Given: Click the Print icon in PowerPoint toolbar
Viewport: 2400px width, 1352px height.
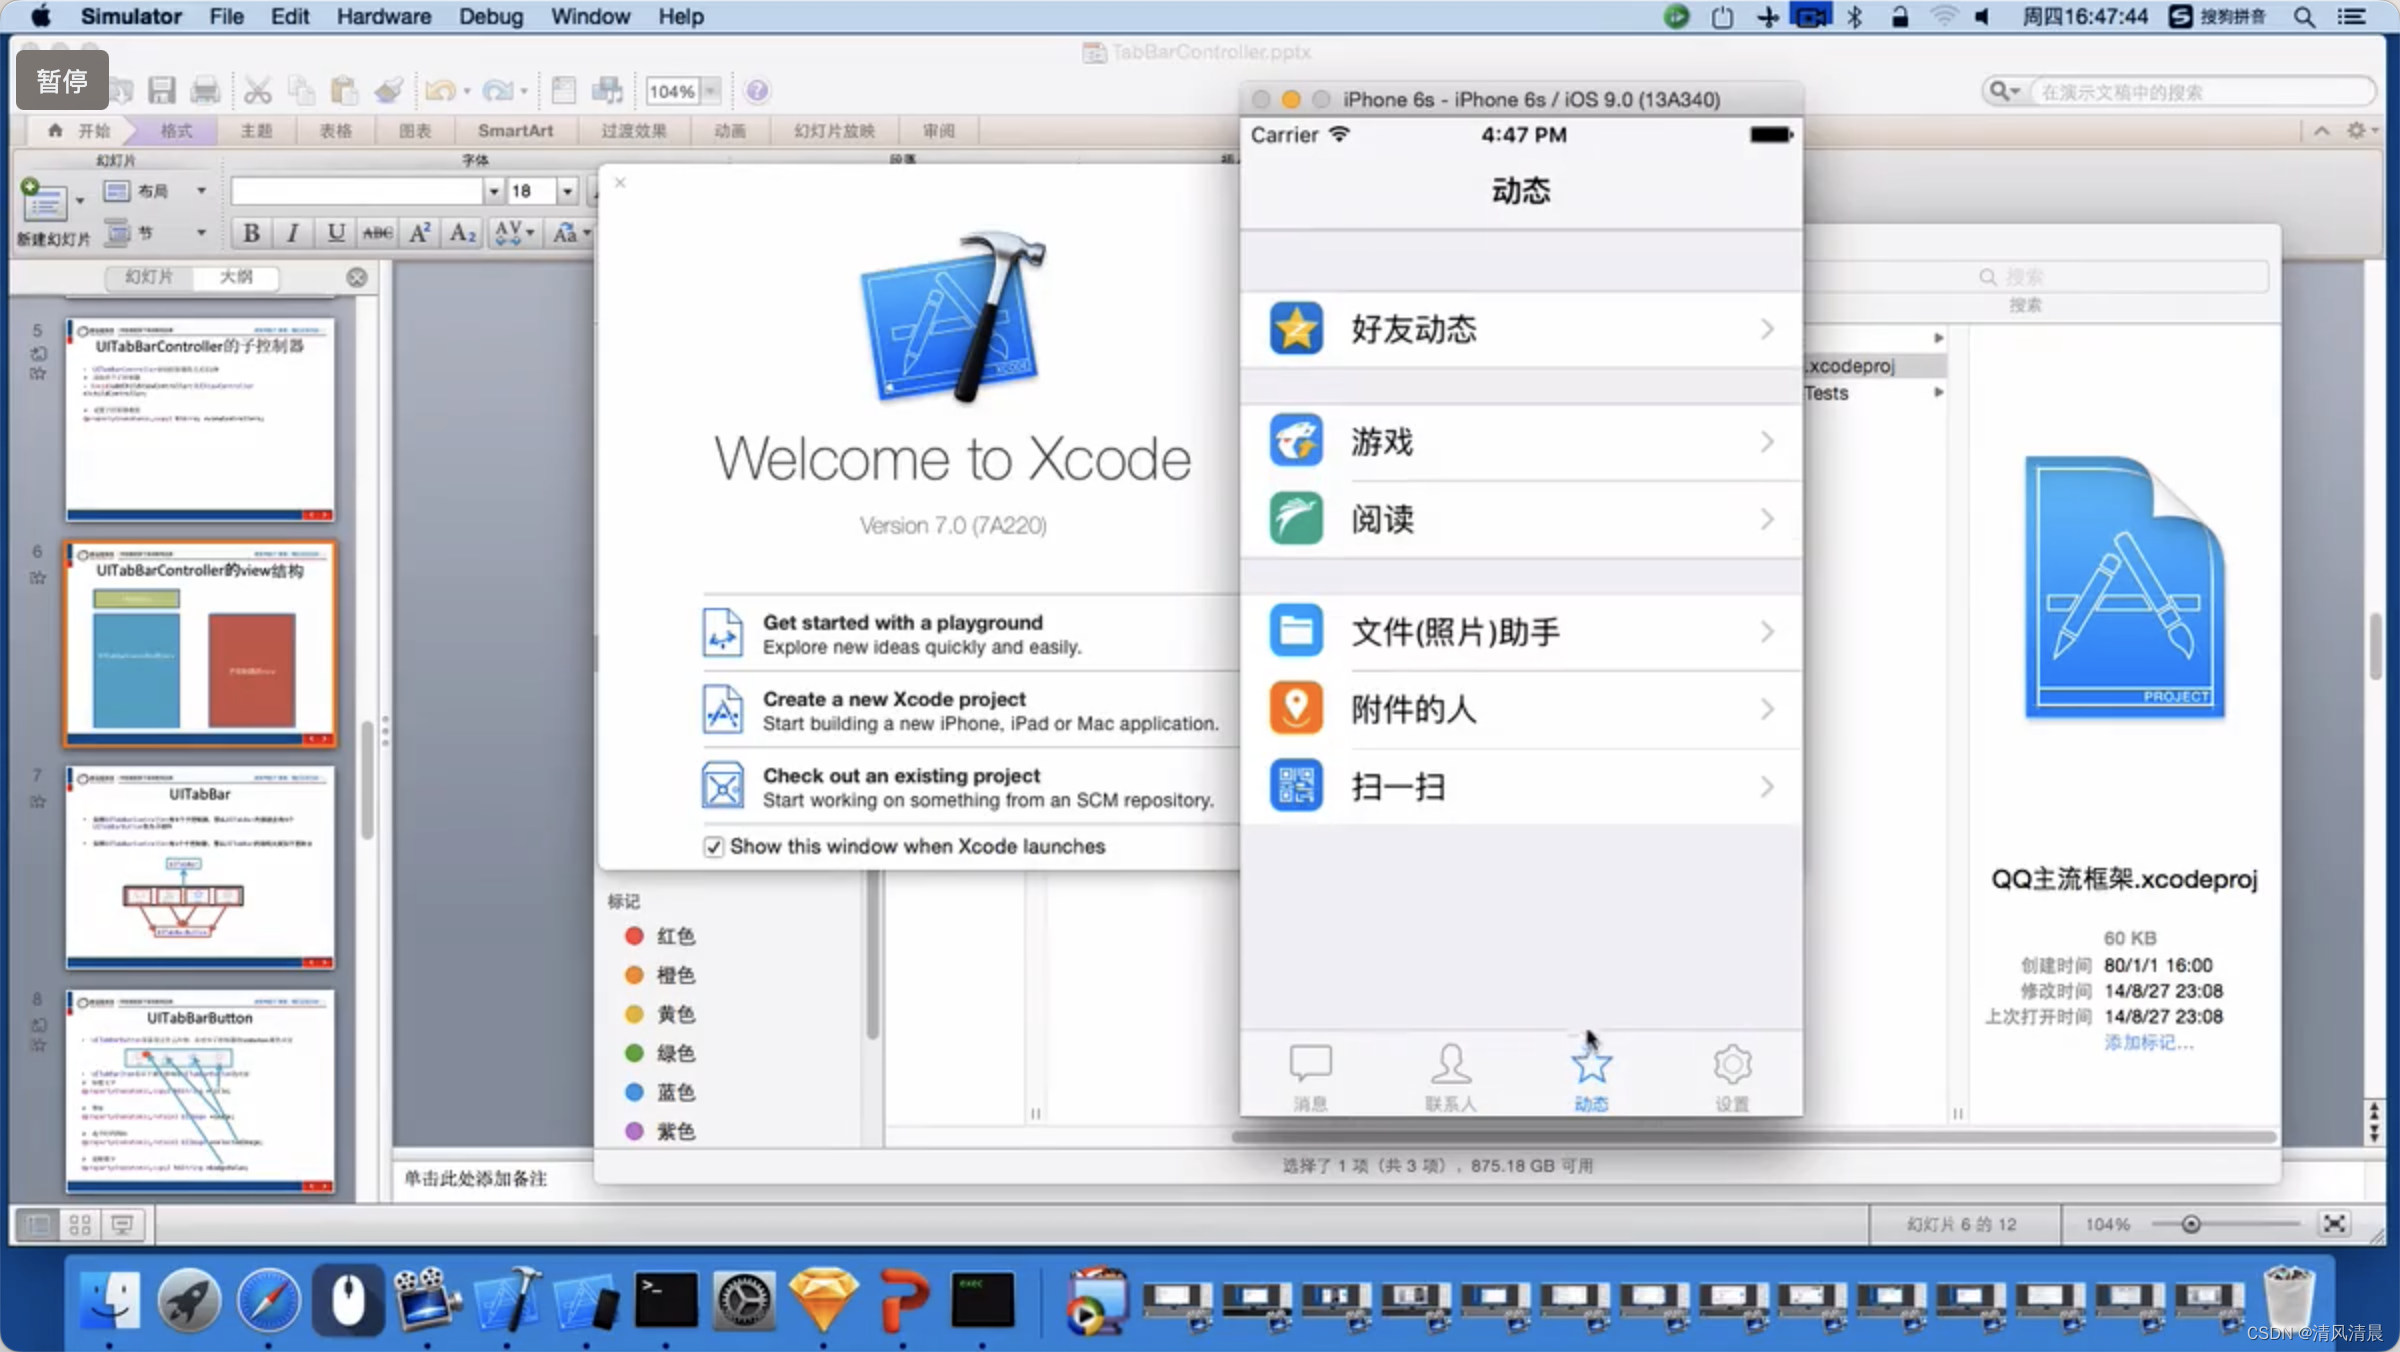Looking at the screenshot, I should point(205,91).
